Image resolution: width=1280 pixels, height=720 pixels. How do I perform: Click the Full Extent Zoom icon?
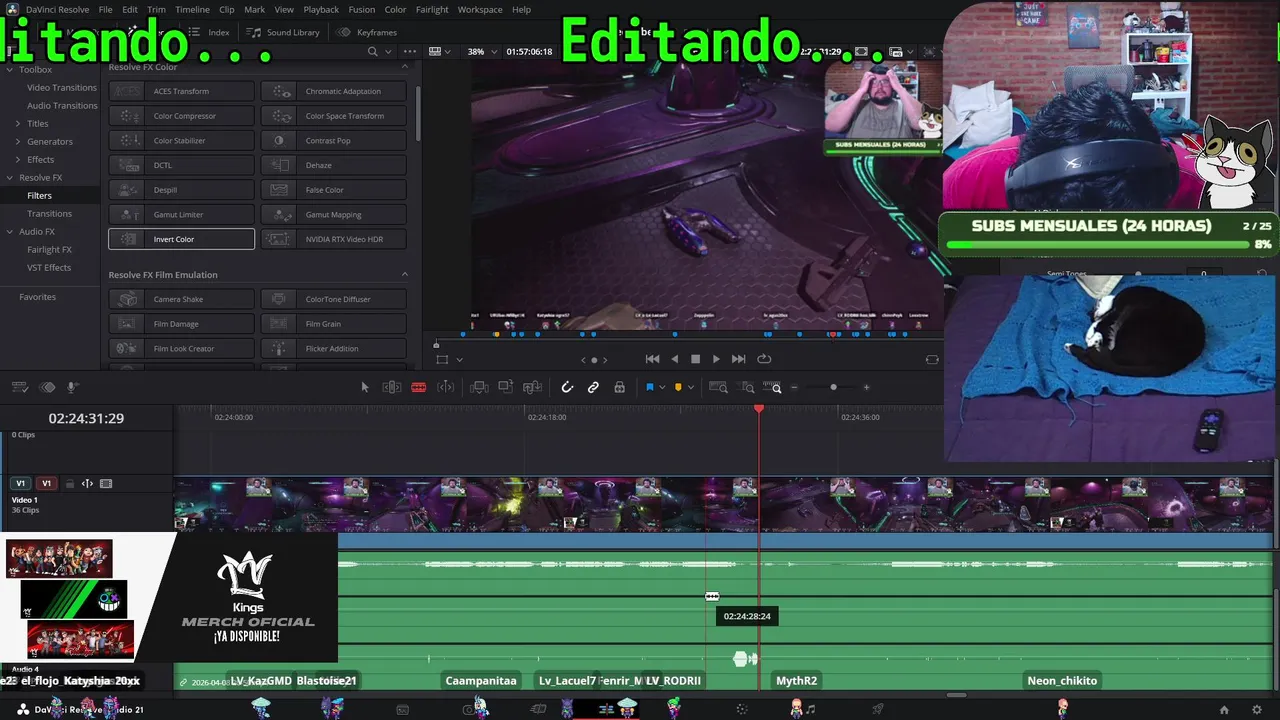pyautogui.click(x=718, y=387)
